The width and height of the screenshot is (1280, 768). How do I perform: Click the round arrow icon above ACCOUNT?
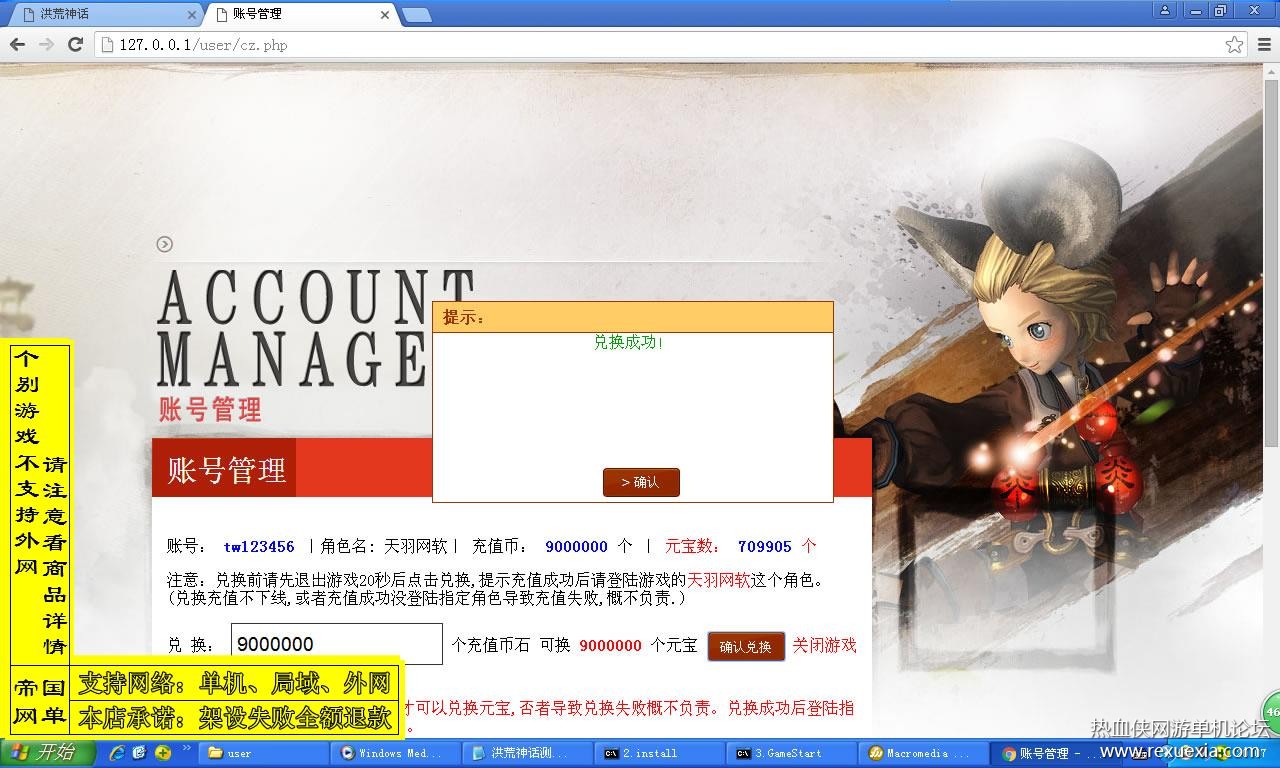point(165,244)
